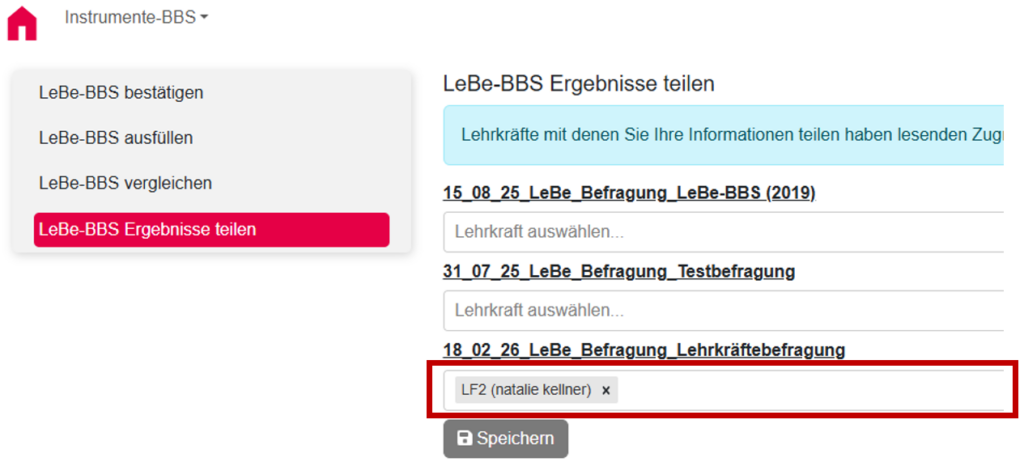The width and height of the screenshot is (1024, 462).
Task: Open LeBe-BBS bestätigen in sidebar
Action: [121, 93]
